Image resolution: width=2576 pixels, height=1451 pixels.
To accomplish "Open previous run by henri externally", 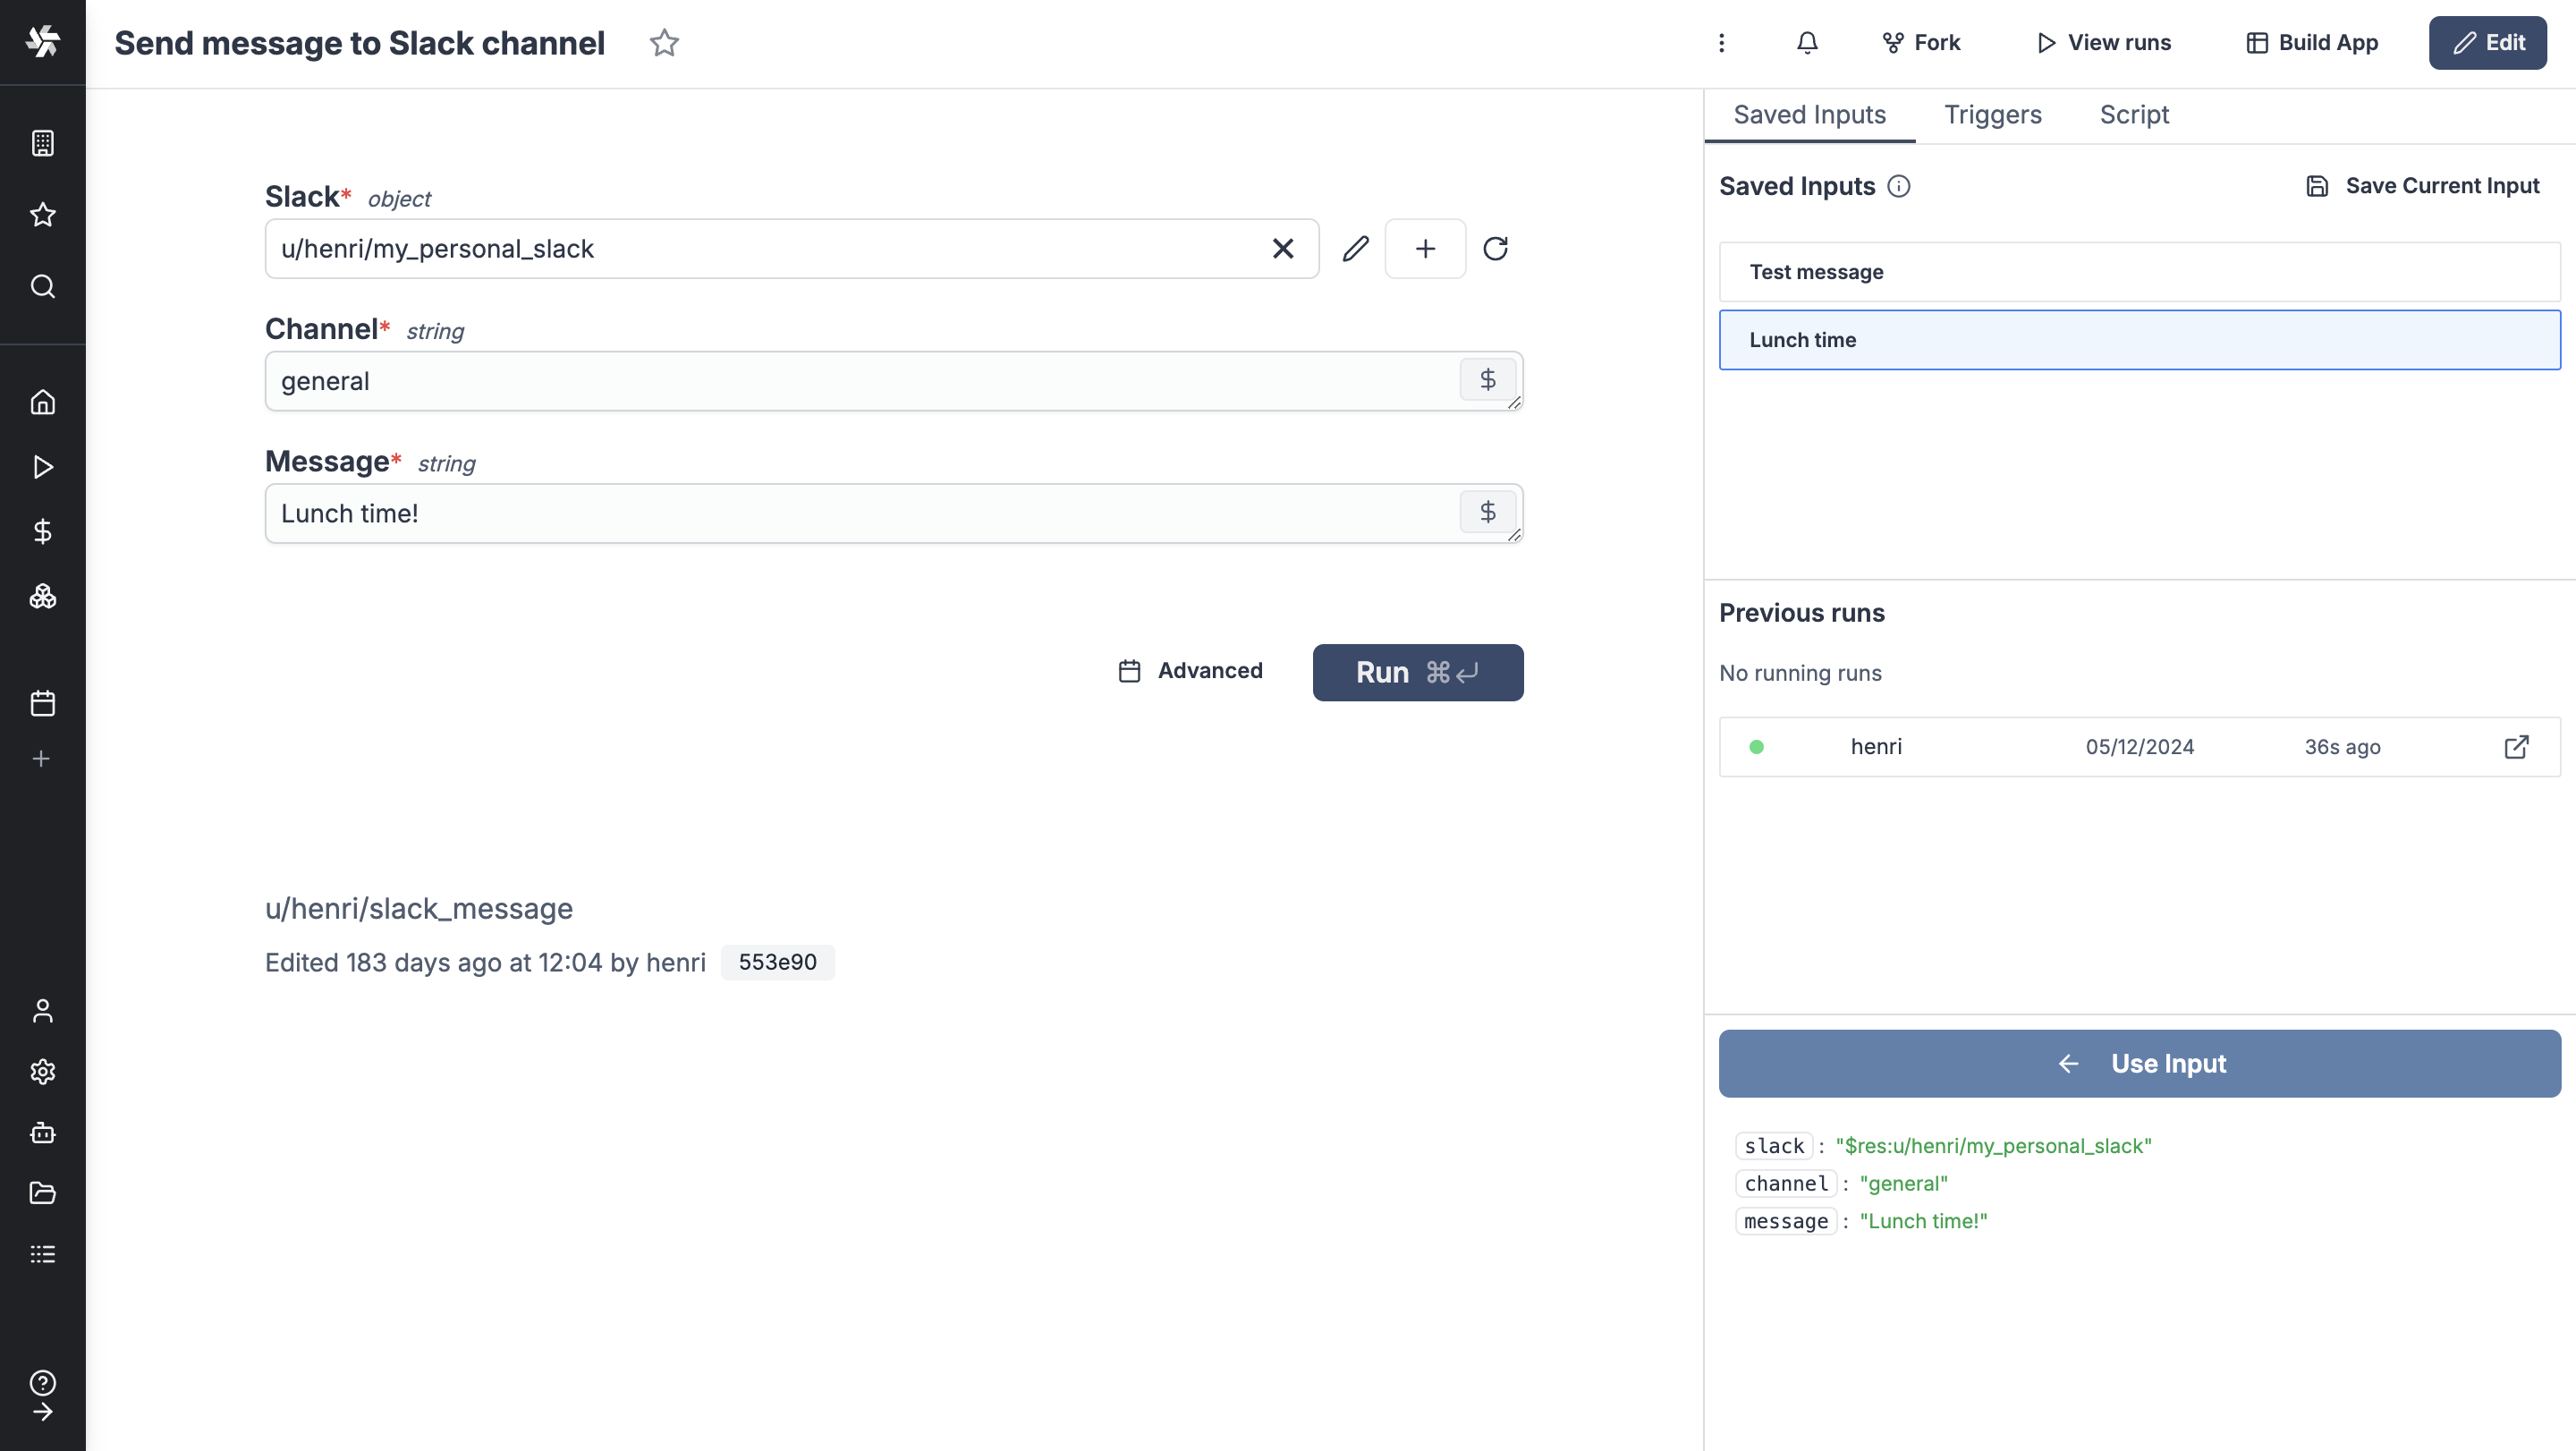I will click(2516, 747).
